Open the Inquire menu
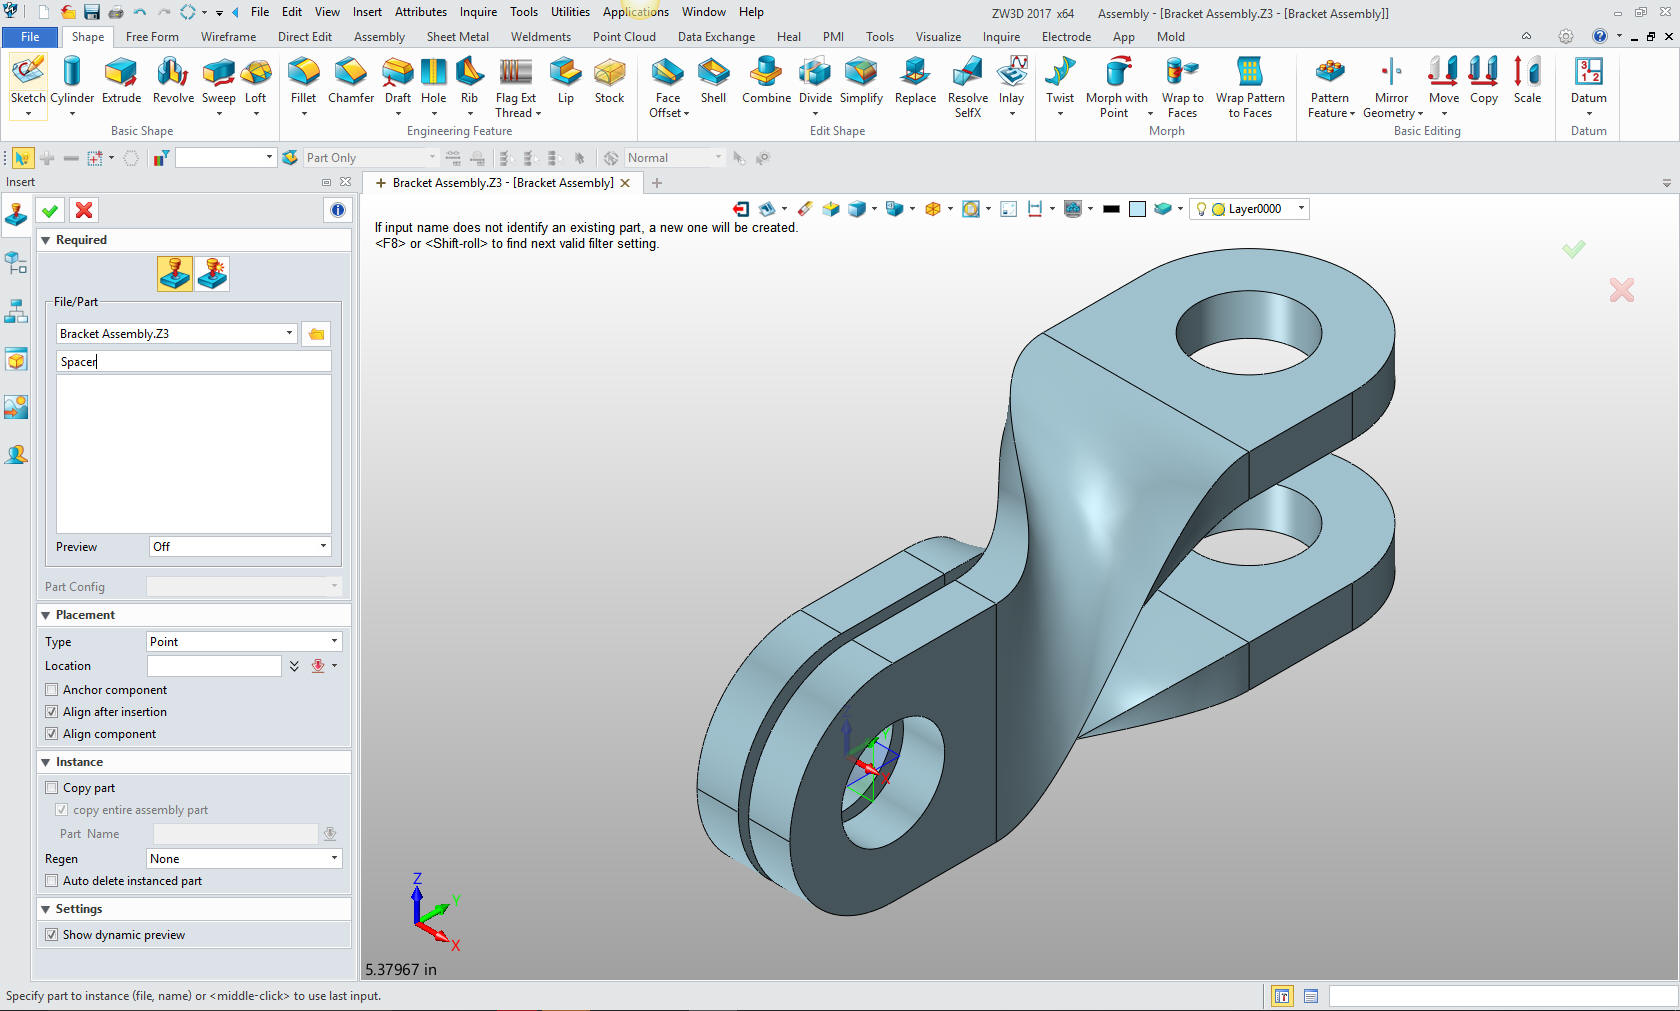The image size is (1680, 1011). [478, 12]
